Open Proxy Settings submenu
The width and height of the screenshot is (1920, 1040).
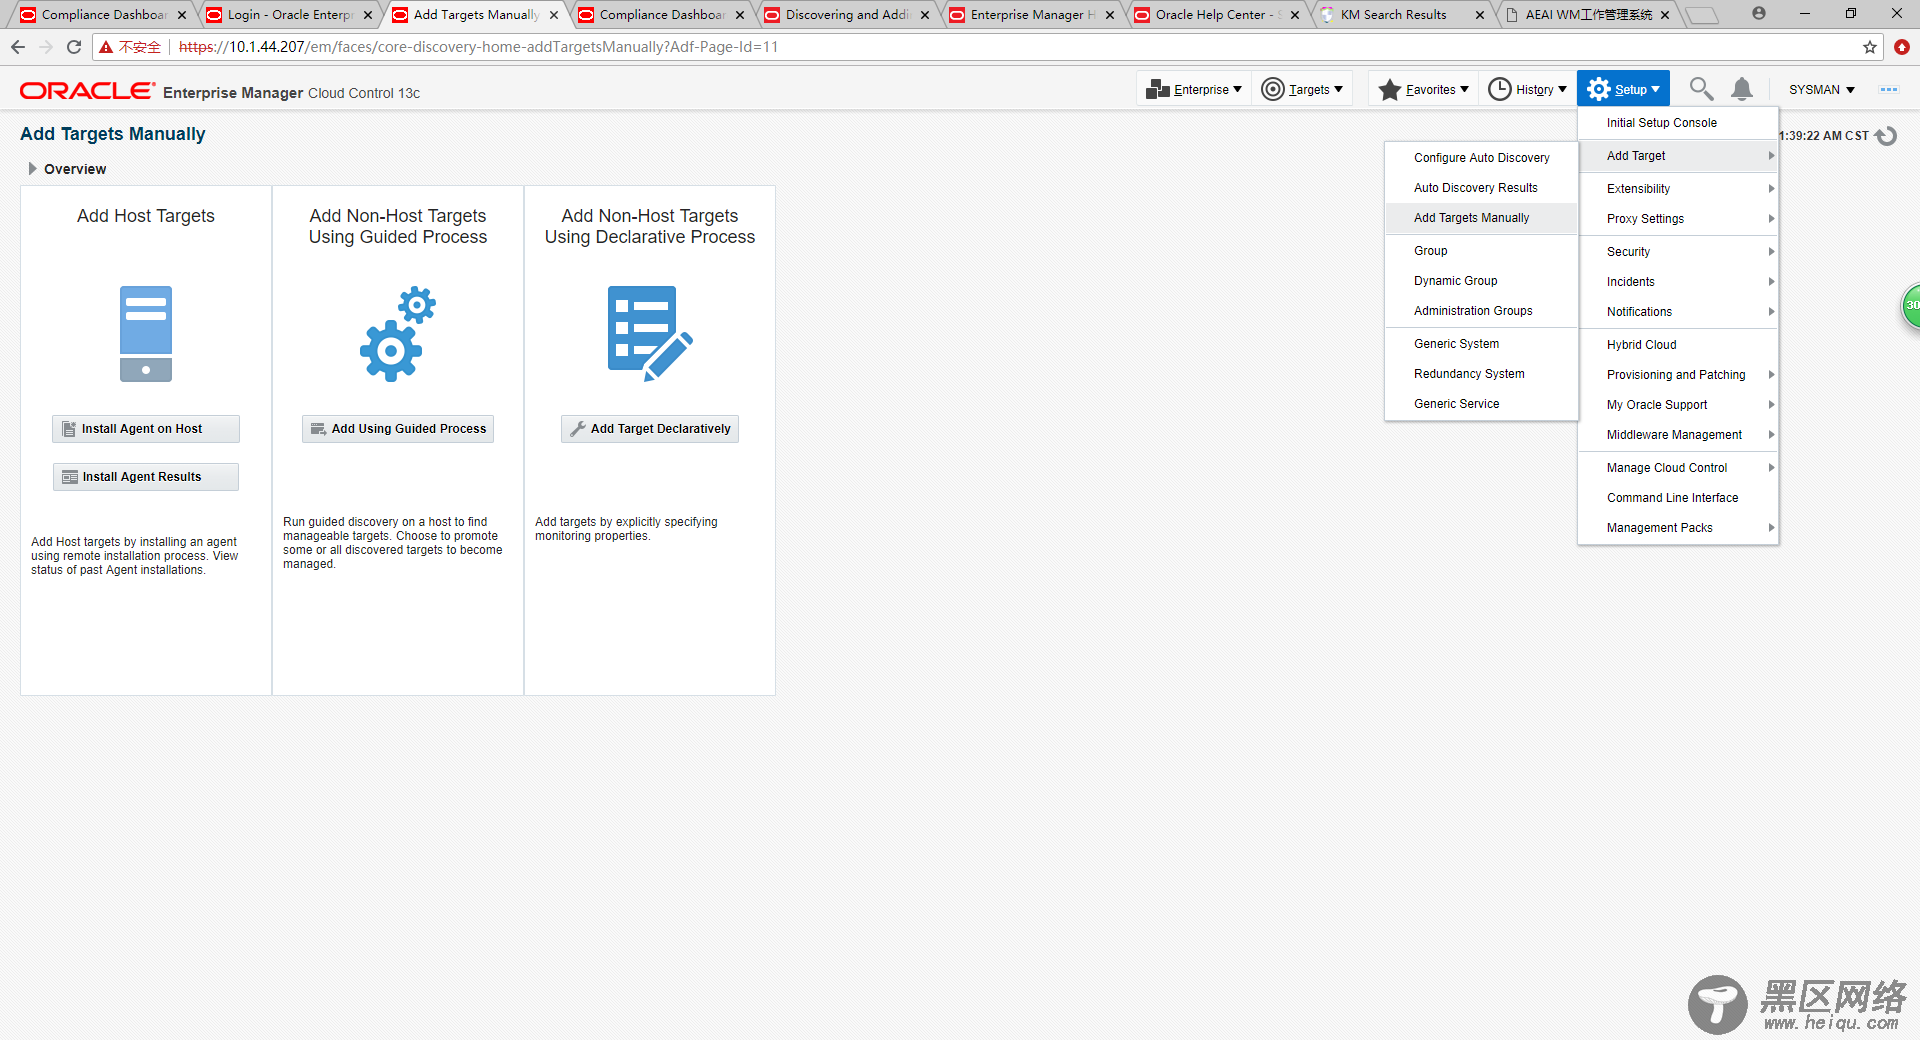(1678, 219)
